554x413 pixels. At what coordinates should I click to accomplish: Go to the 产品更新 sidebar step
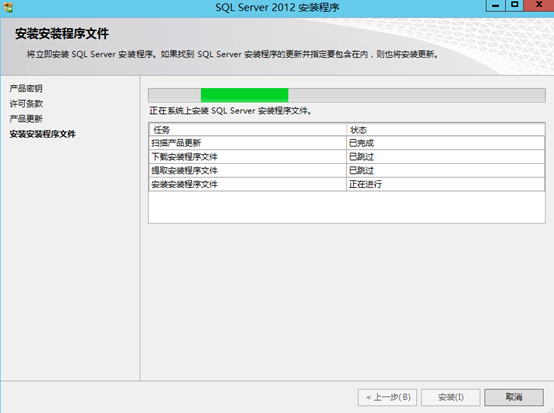26,119
